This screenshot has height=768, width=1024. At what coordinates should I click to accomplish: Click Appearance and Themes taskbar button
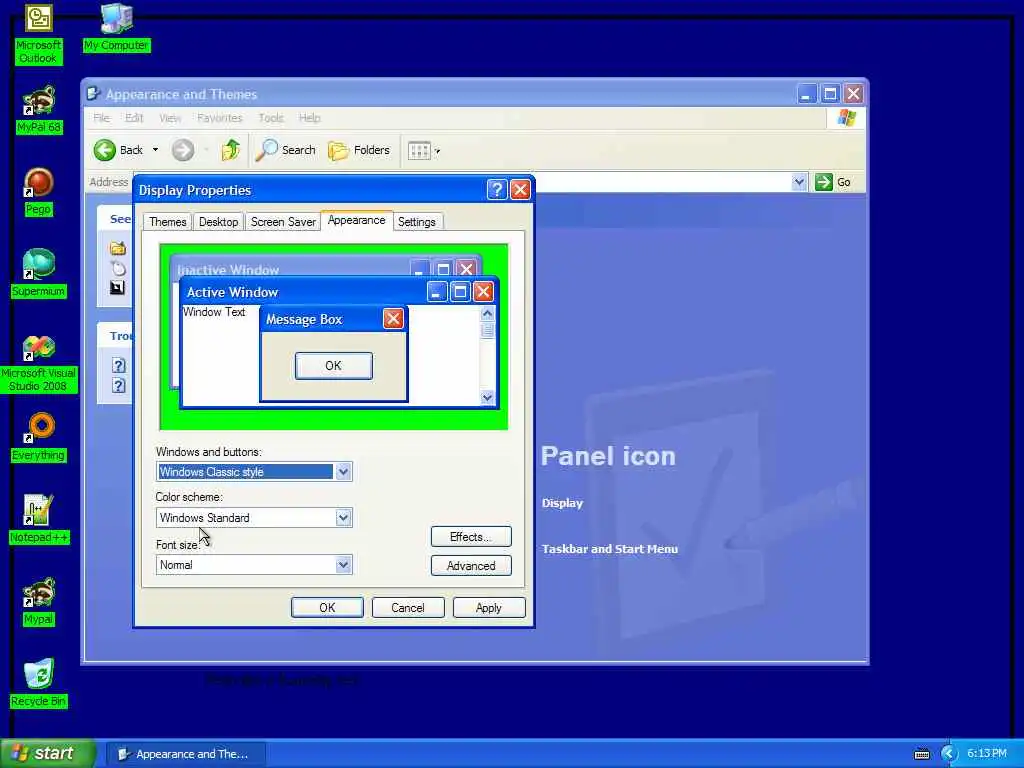coord(185,754)
